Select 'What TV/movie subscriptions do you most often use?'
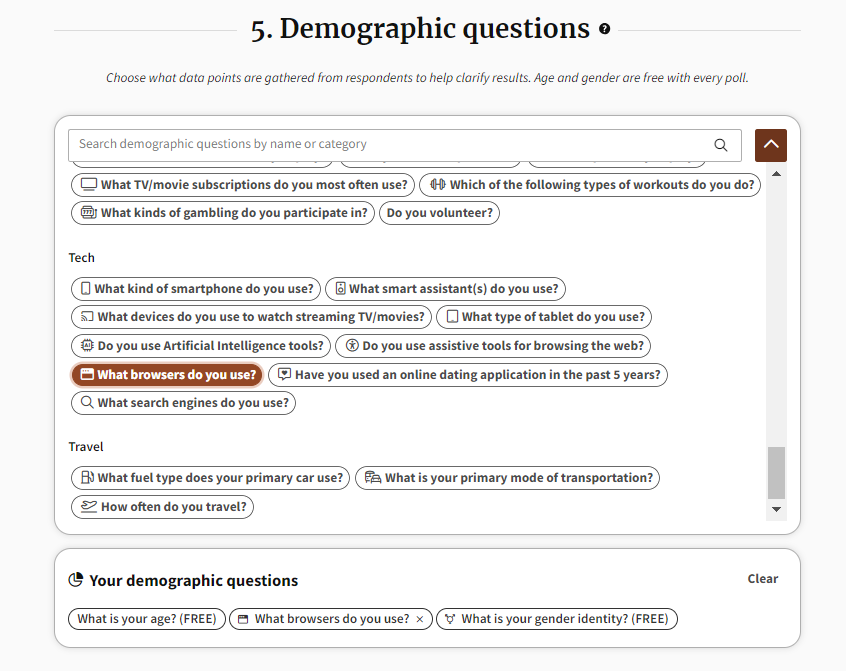 [243, 185]
